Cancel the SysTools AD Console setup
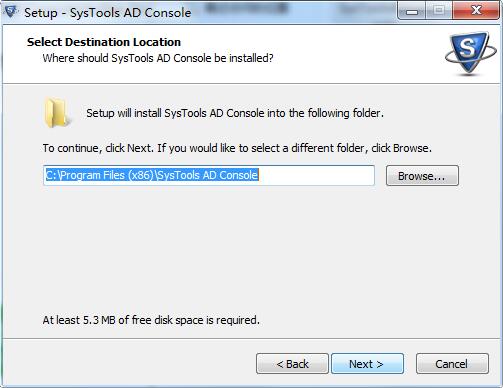Viewport: 503px width, 388px height. (x=452, y=364)
